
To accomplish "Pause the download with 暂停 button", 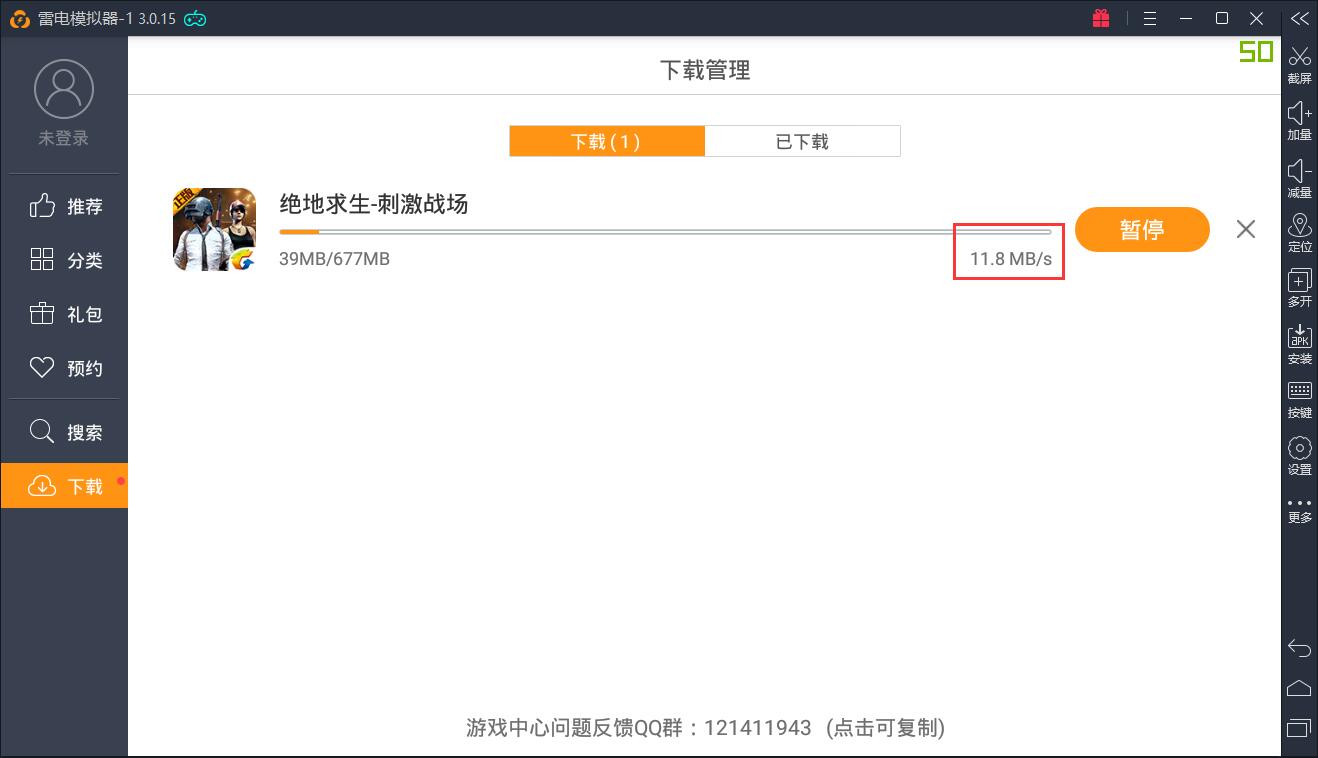I will (1142, 230).
